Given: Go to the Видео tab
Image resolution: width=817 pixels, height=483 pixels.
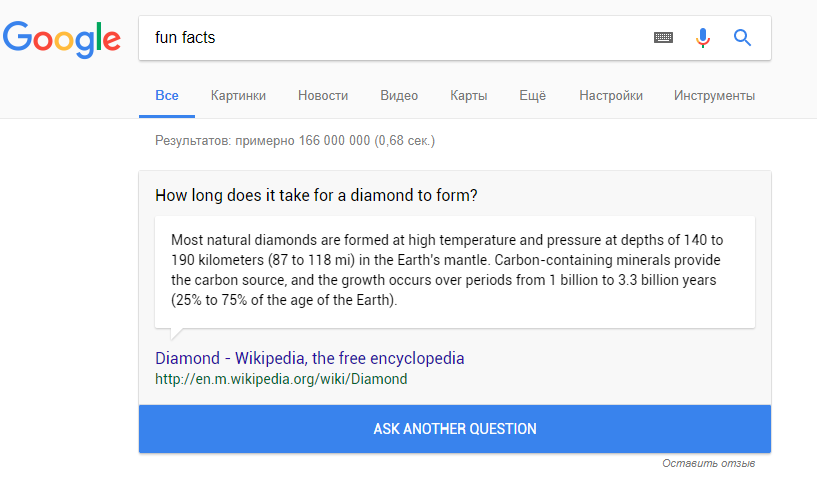Looking at the screenshot, I should (x=399, y=96).
